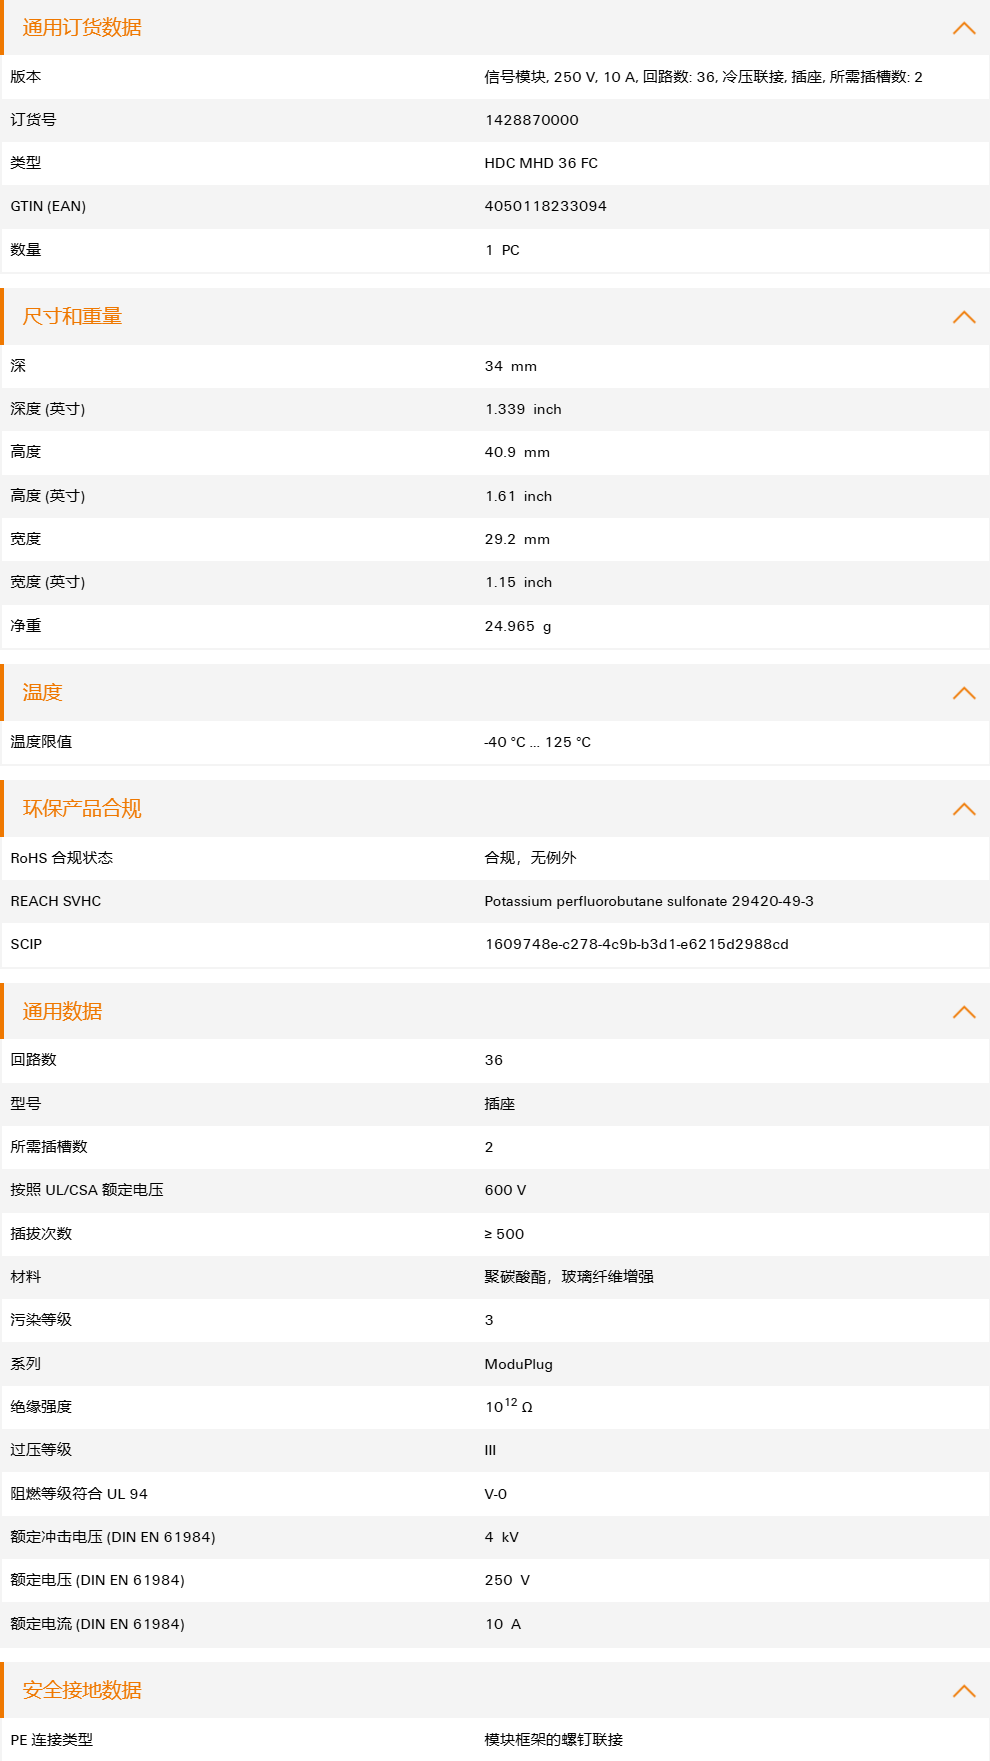Image resolution: width=990 pixels, height=1761 pixels.
Task: Click height value 40.9 mm
Action: (x=517, y=452)
